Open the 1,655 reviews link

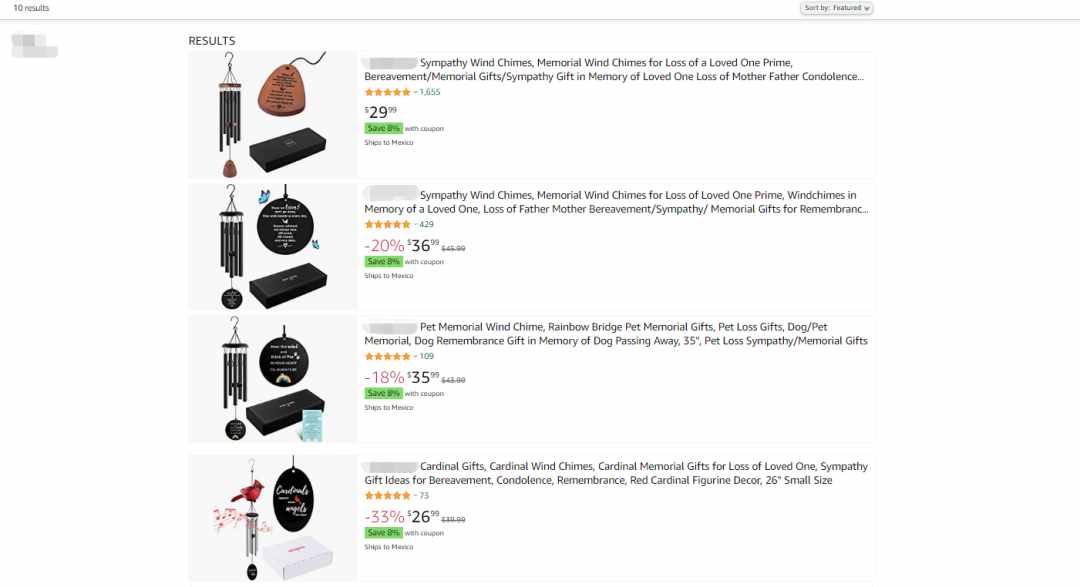[430, 92]
